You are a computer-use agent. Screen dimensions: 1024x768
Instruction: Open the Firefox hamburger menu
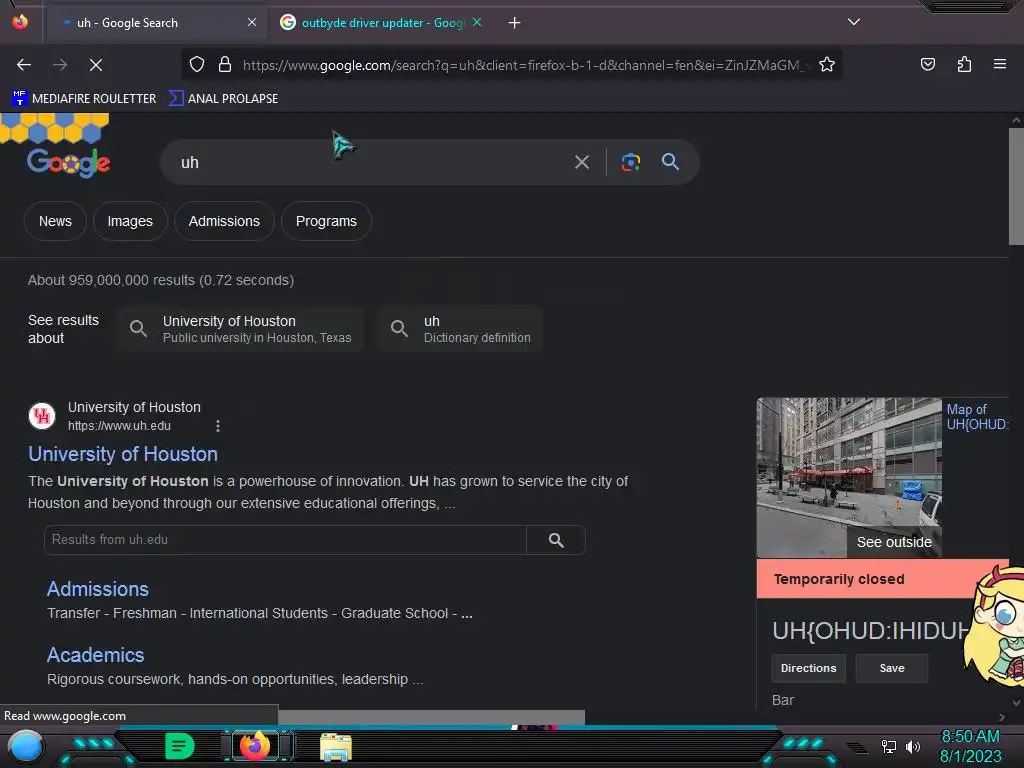pos(1000,64)
